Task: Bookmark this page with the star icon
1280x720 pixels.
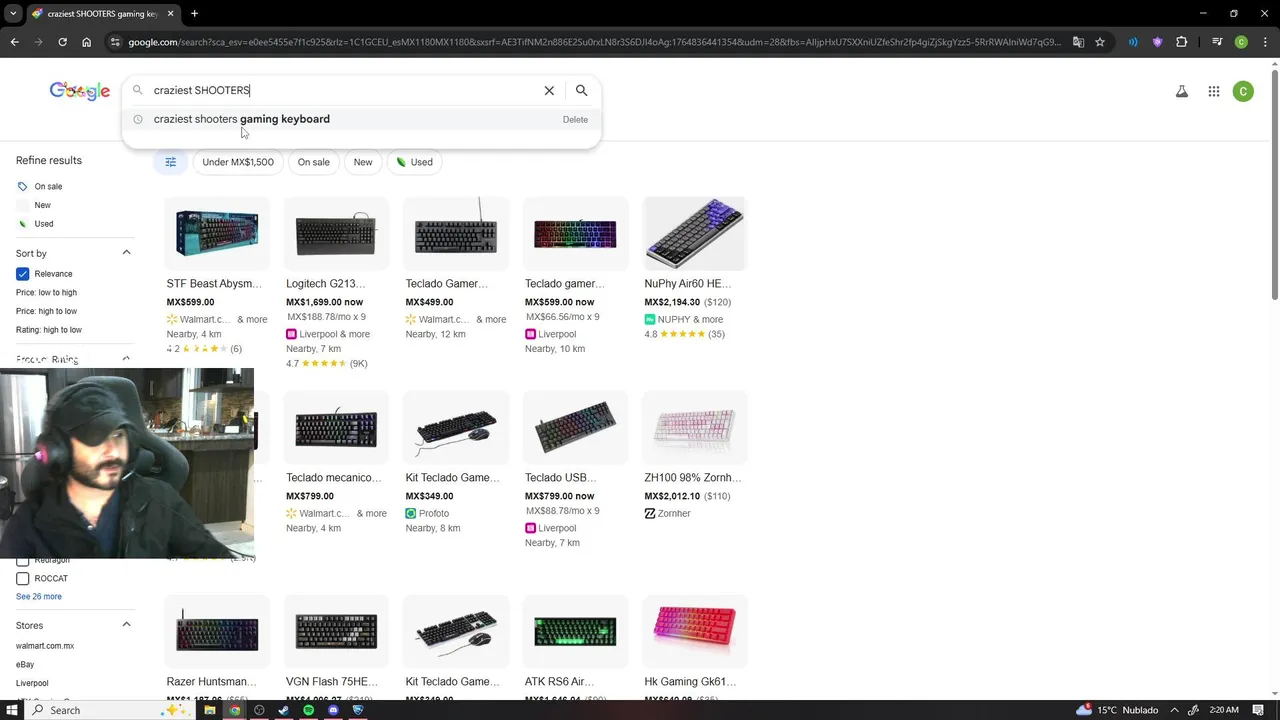Action: click(1100, 42)
